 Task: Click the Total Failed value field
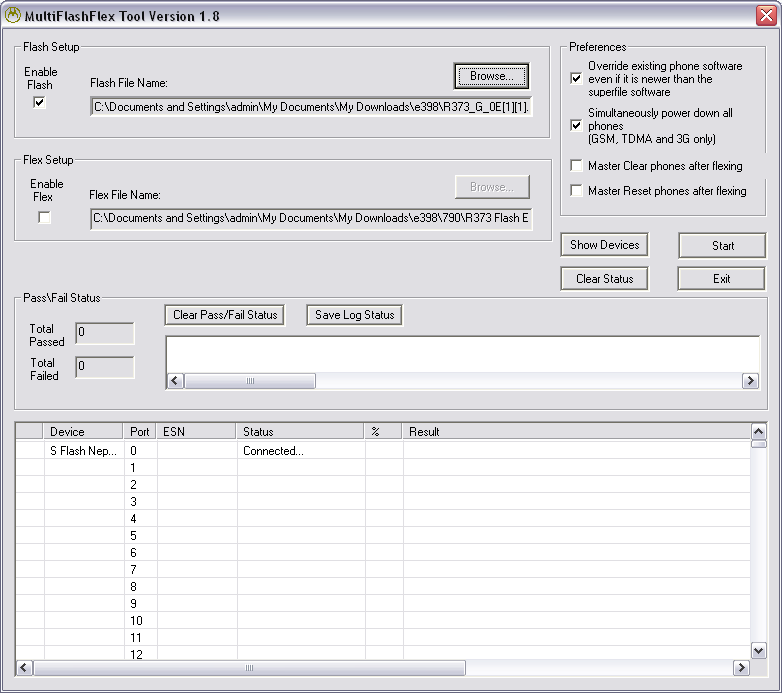tap(105, 367)
